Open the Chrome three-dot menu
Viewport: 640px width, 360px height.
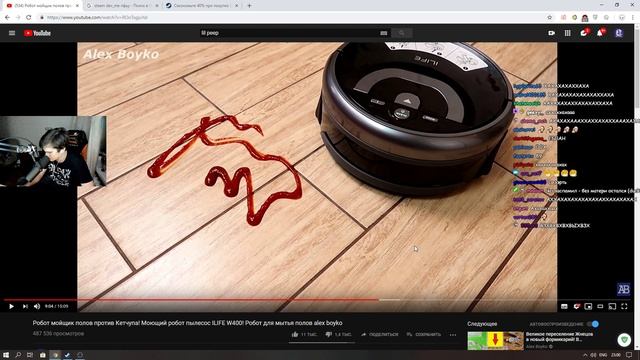(x=633, y=18)
